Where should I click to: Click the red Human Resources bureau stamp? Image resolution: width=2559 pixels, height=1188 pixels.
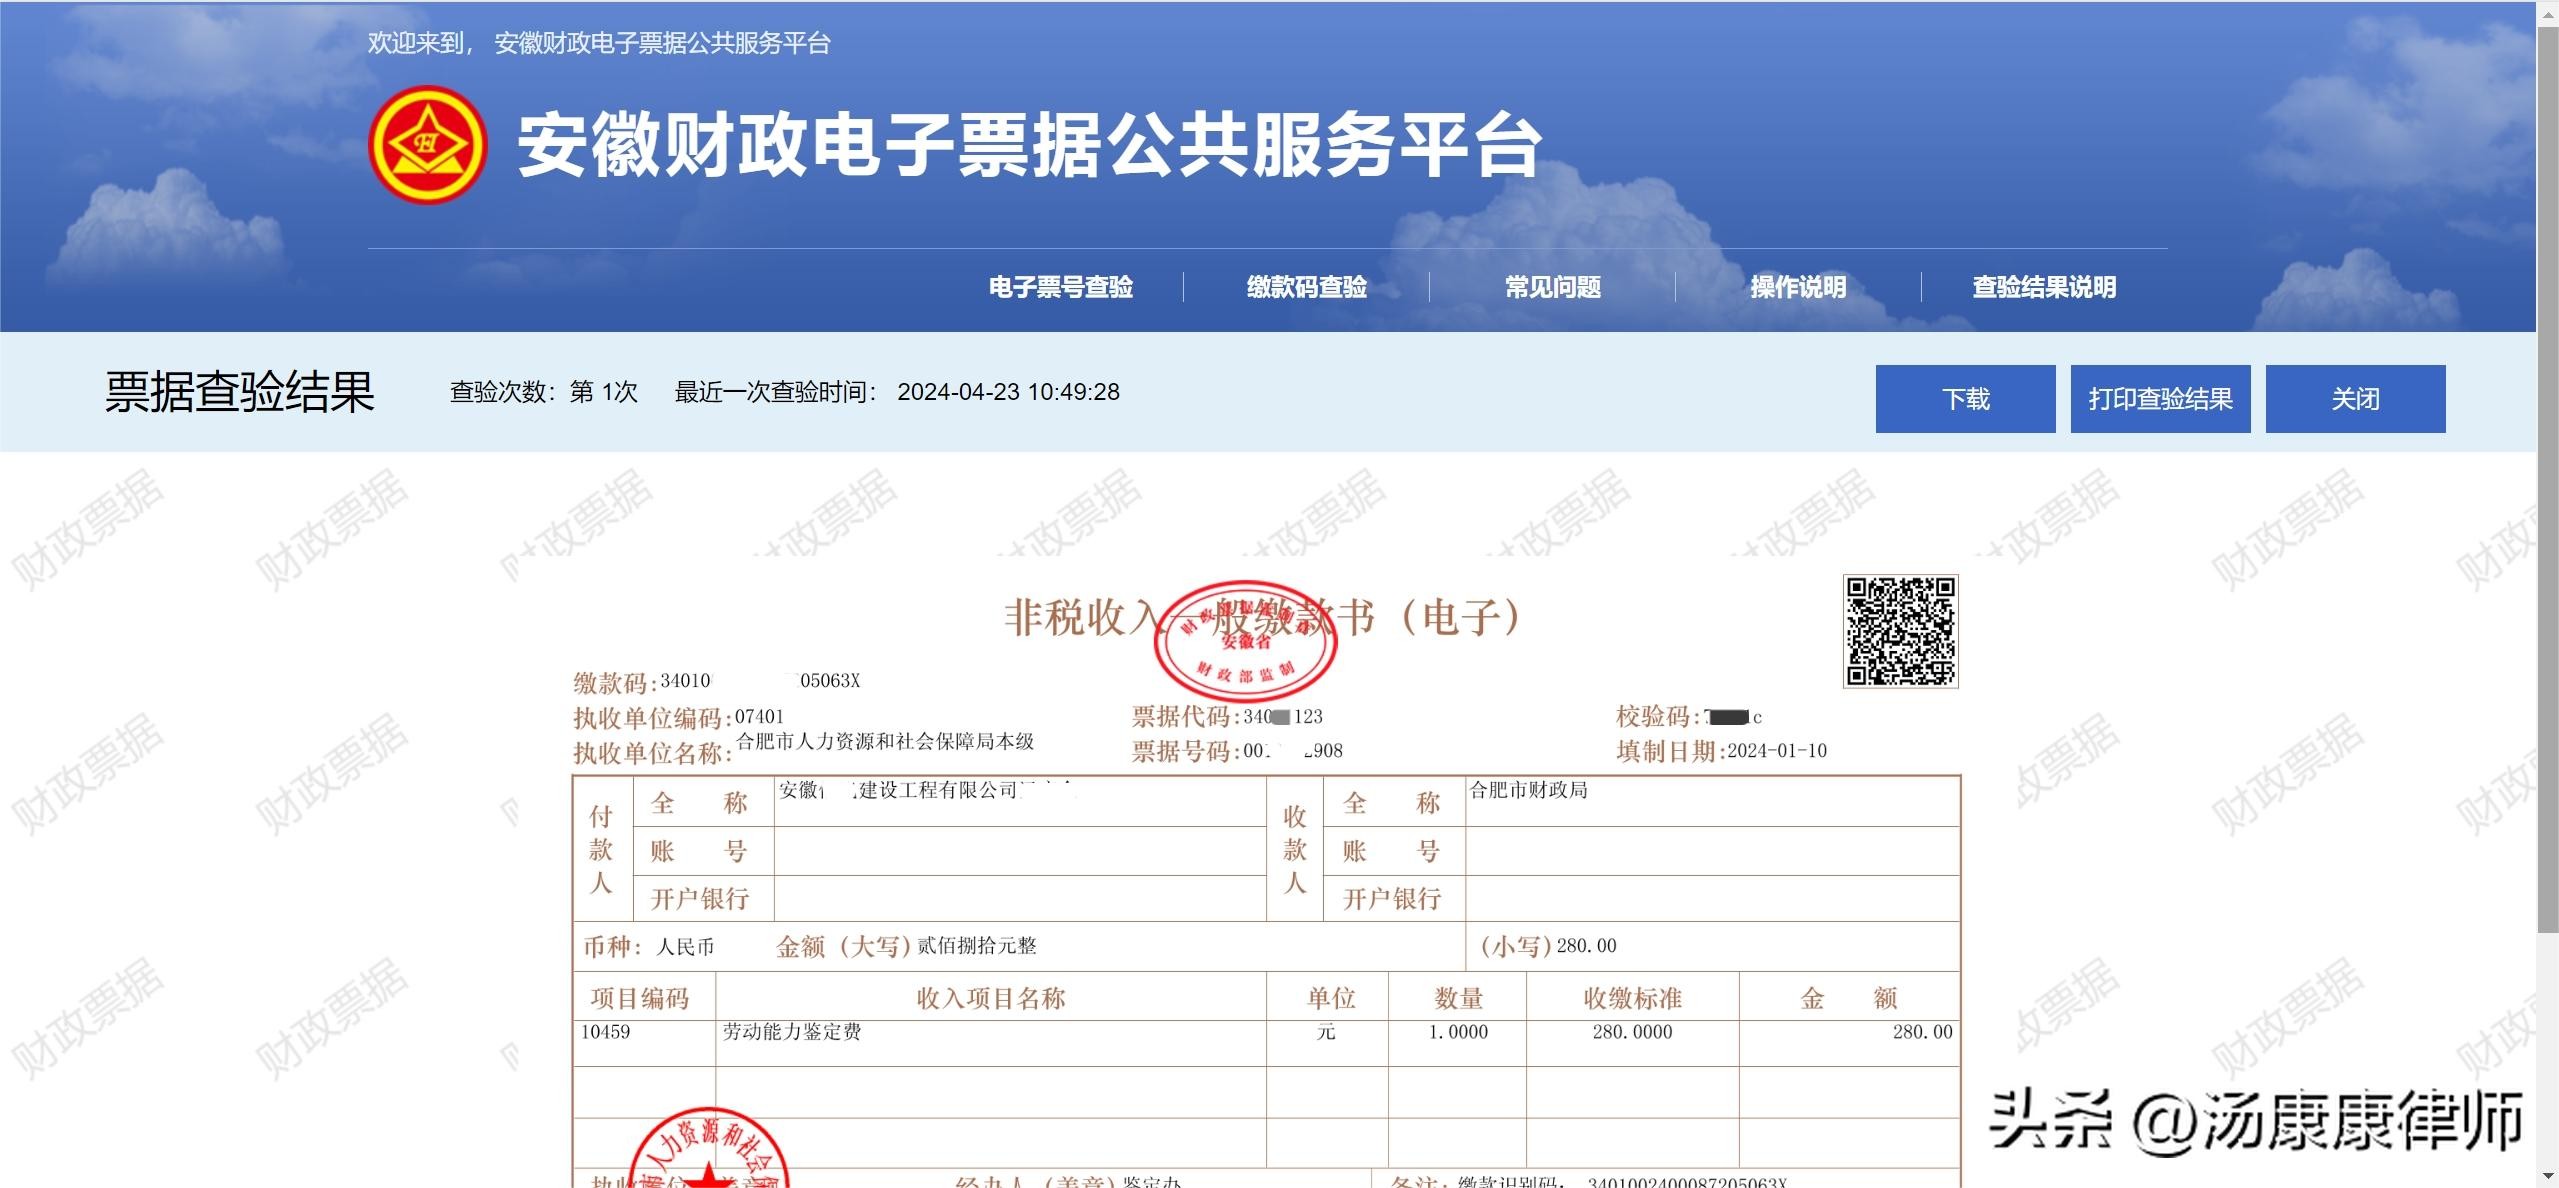point(707,1152)
